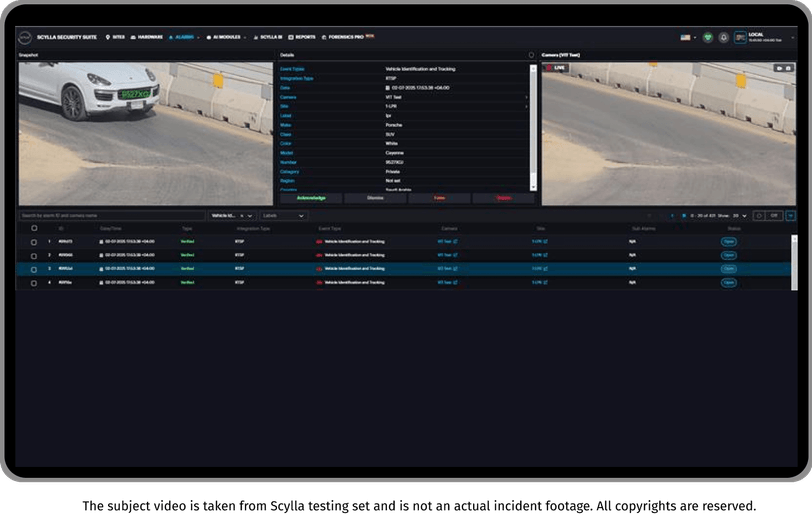Click the alarm search input field
812x519 pixels.
pos(112,215)
